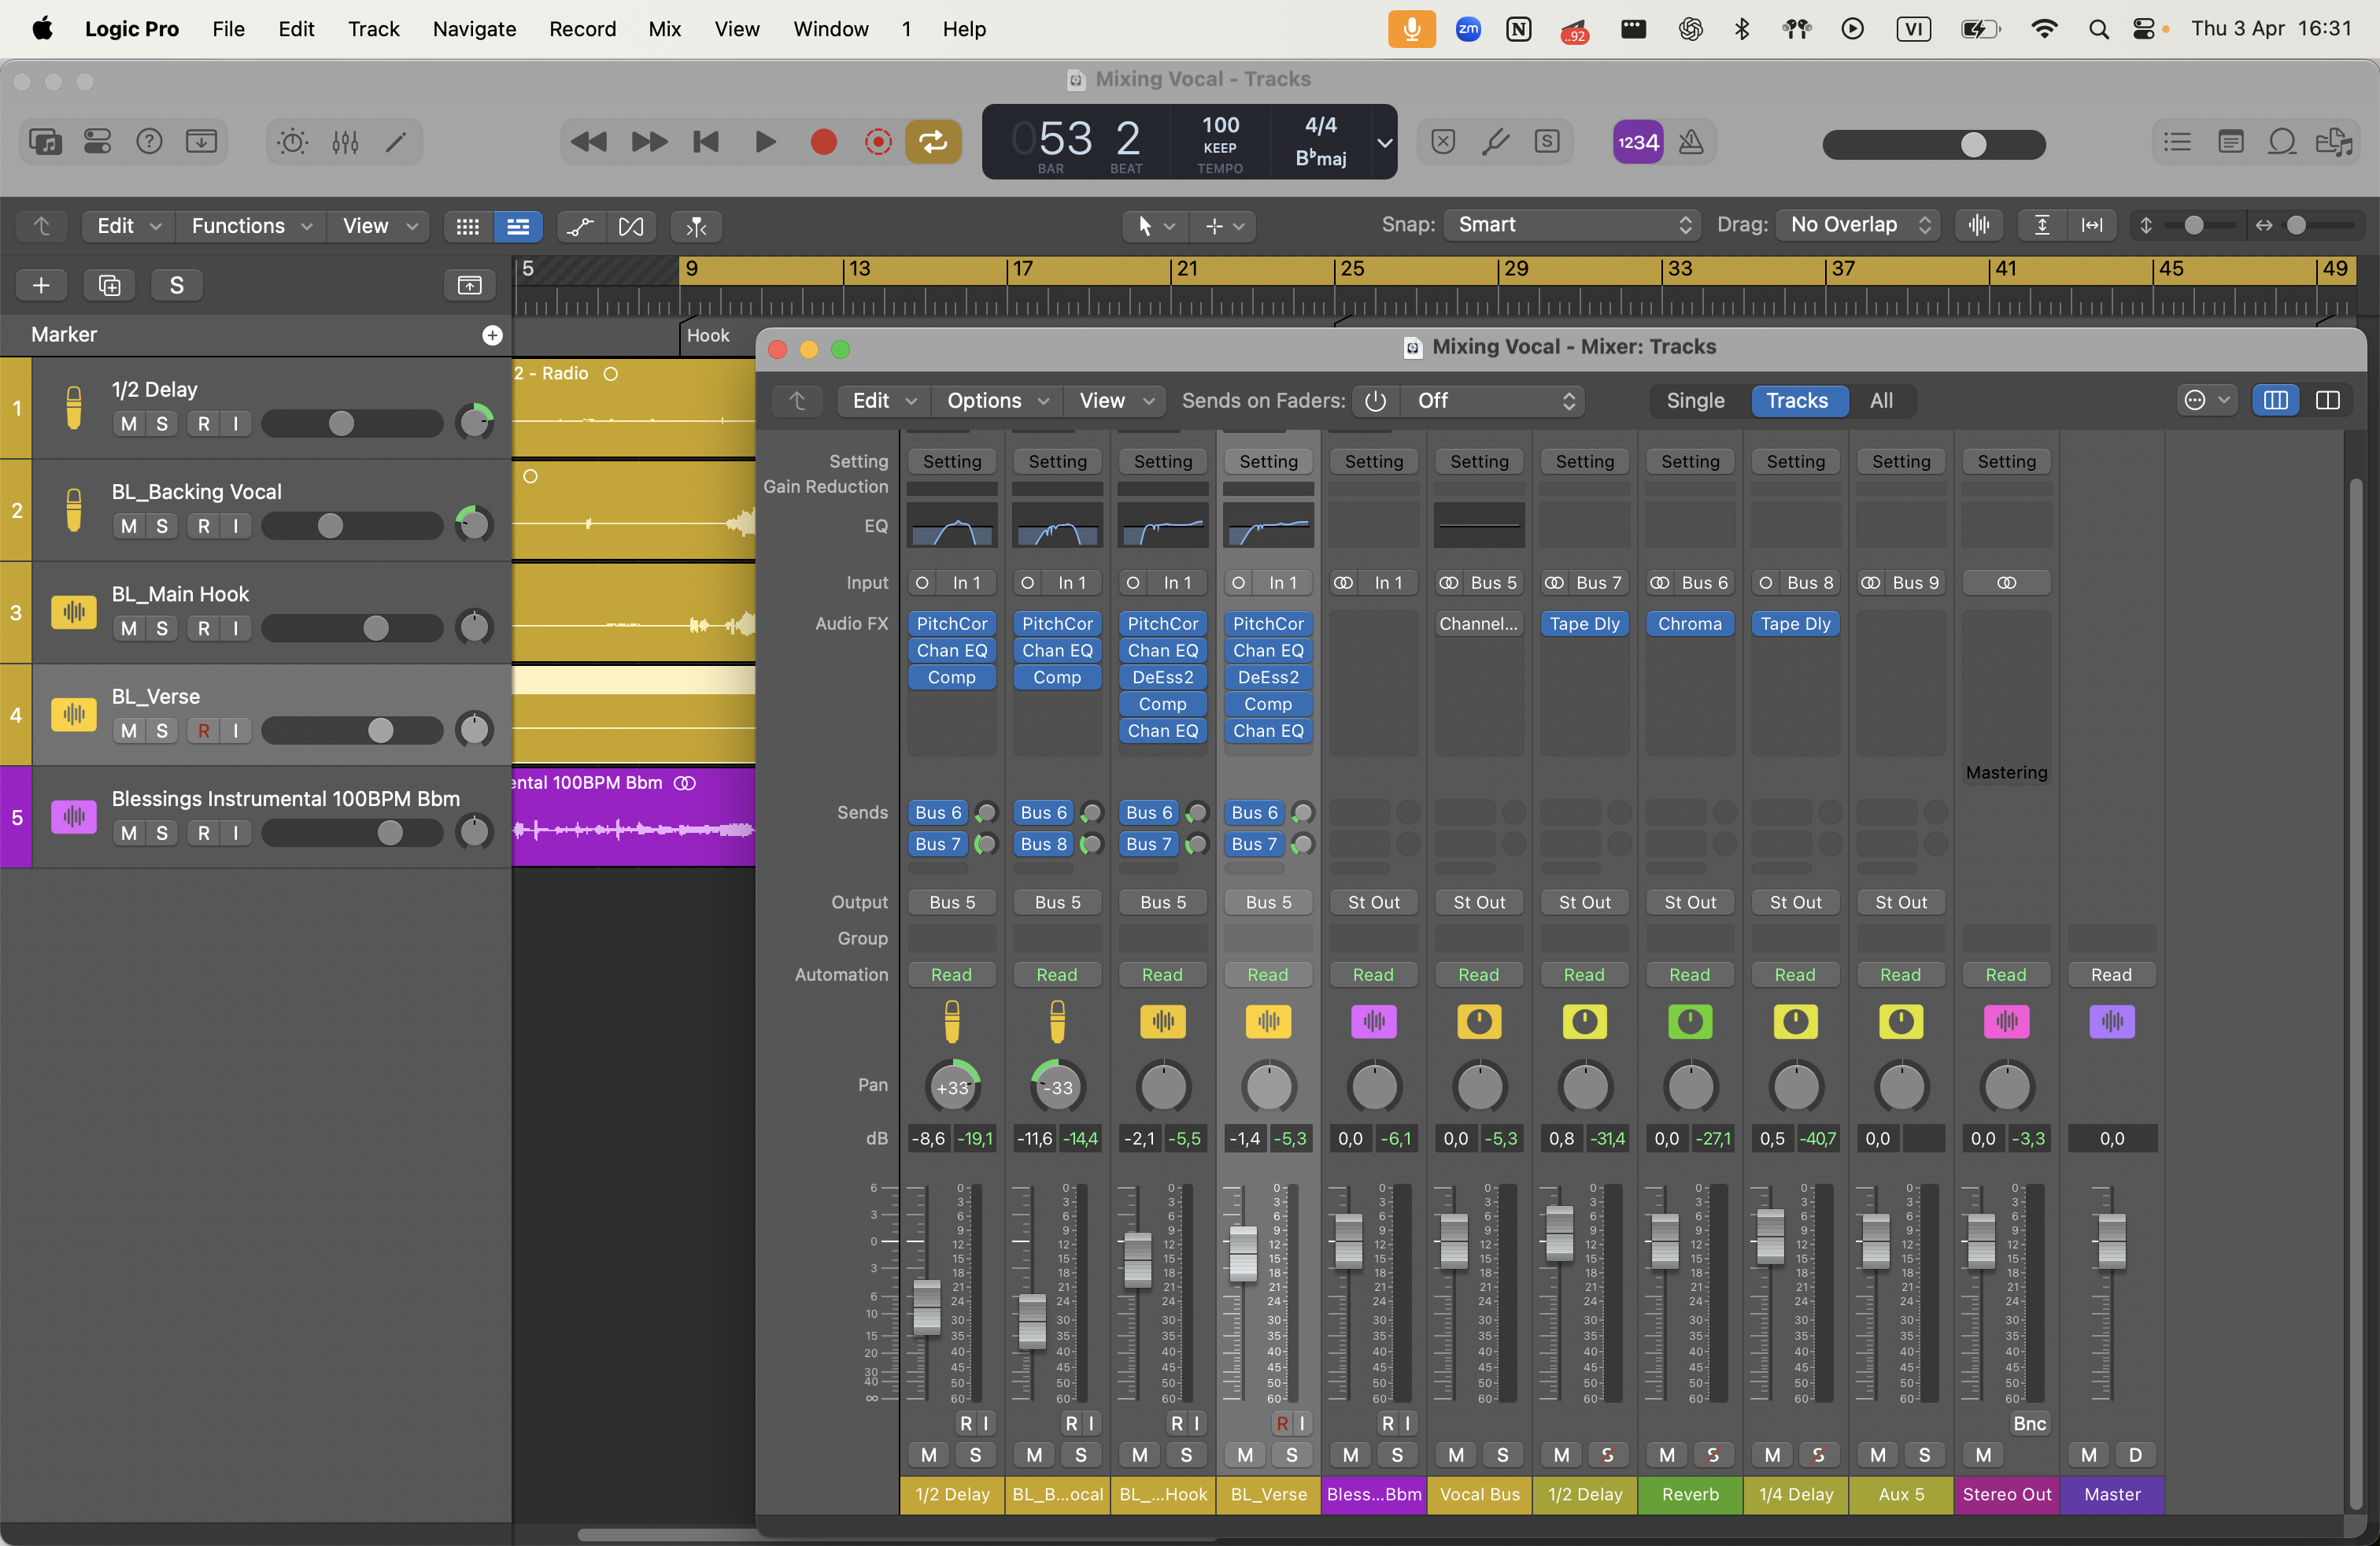Click Read automation on Master strip
Screen dimensions: 2380x1546
[2111, 975]
